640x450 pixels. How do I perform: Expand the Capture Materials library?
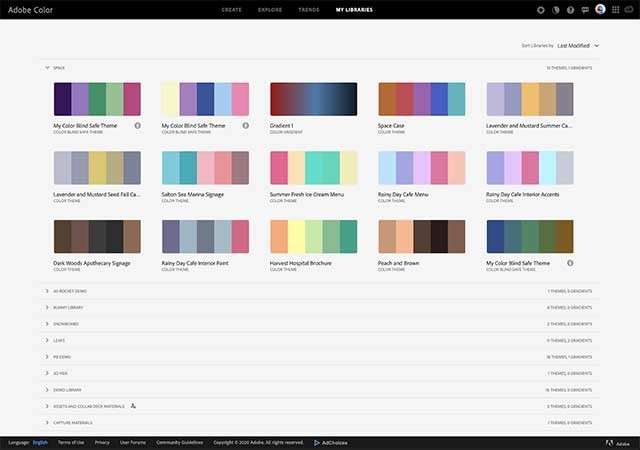click(x=47, y=422)
